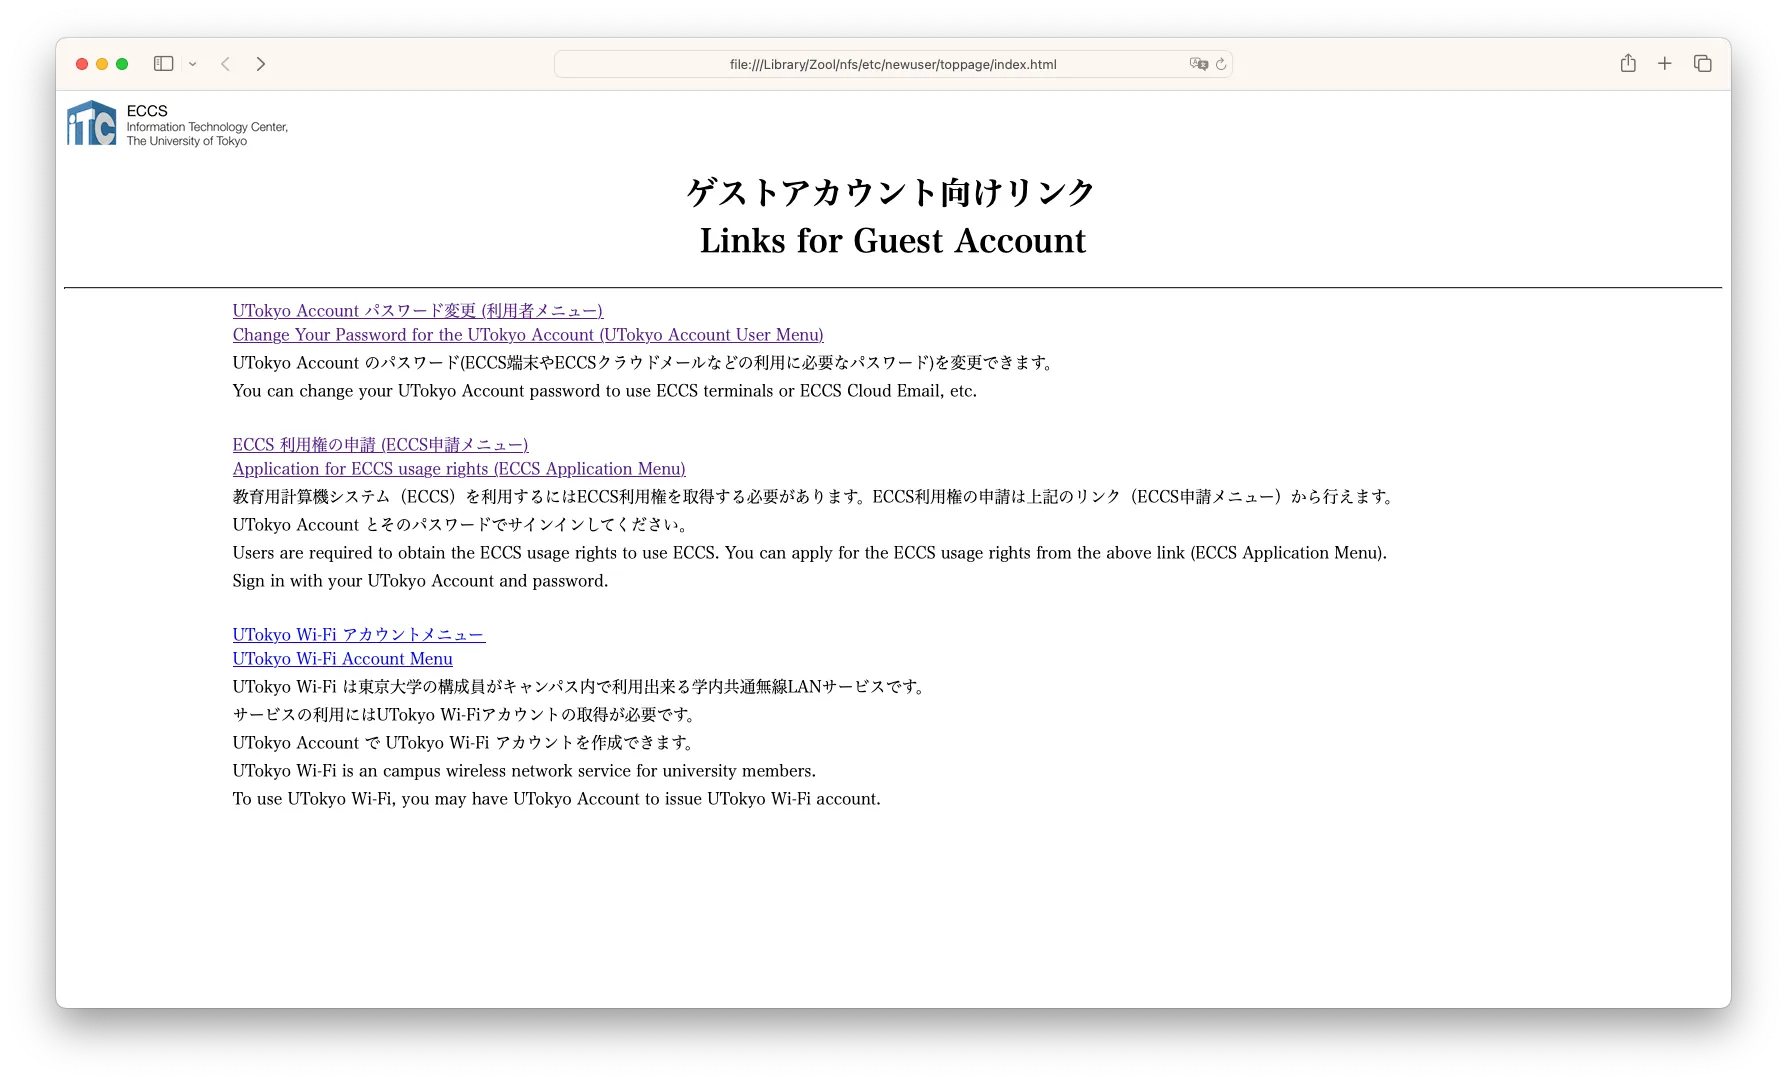Toggle the Safari sidebar button
This screenshot has height=1082, width=1787.
pyautogui.click(x=163, y=64)
